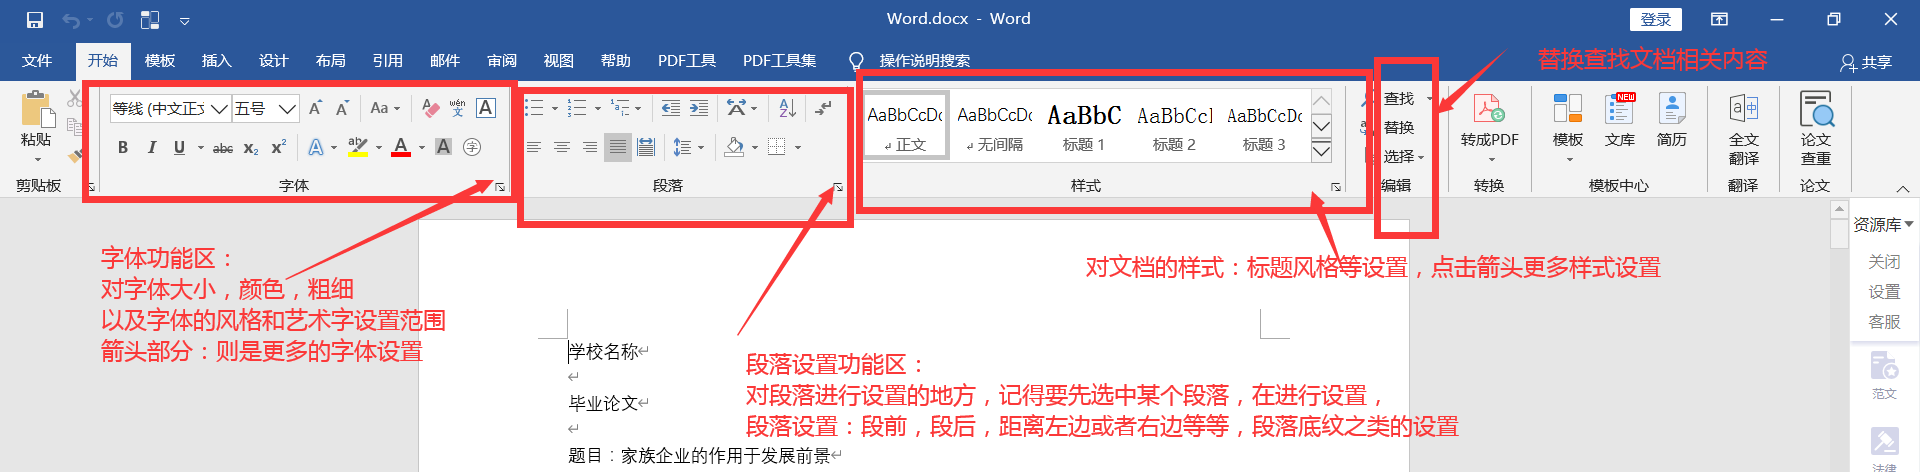Show or hide paragraph marks
Image resolution: width=1920 pixels, height=472 pixels.
(x=823, y=108)
